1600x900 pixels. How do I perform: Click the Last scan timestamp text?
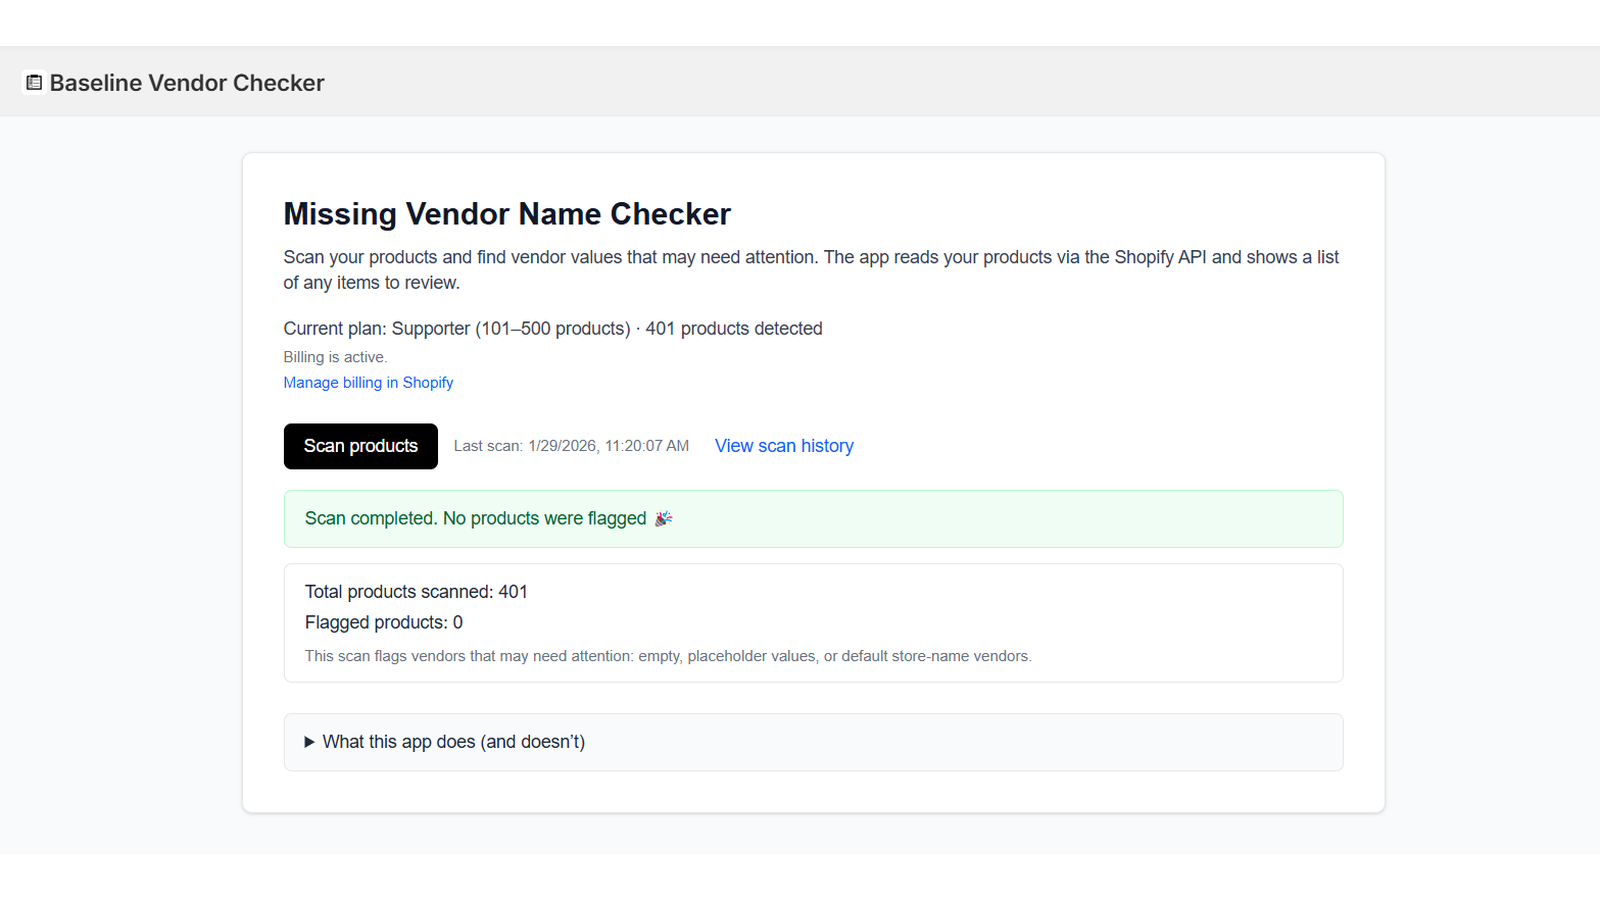coord(571,446)
